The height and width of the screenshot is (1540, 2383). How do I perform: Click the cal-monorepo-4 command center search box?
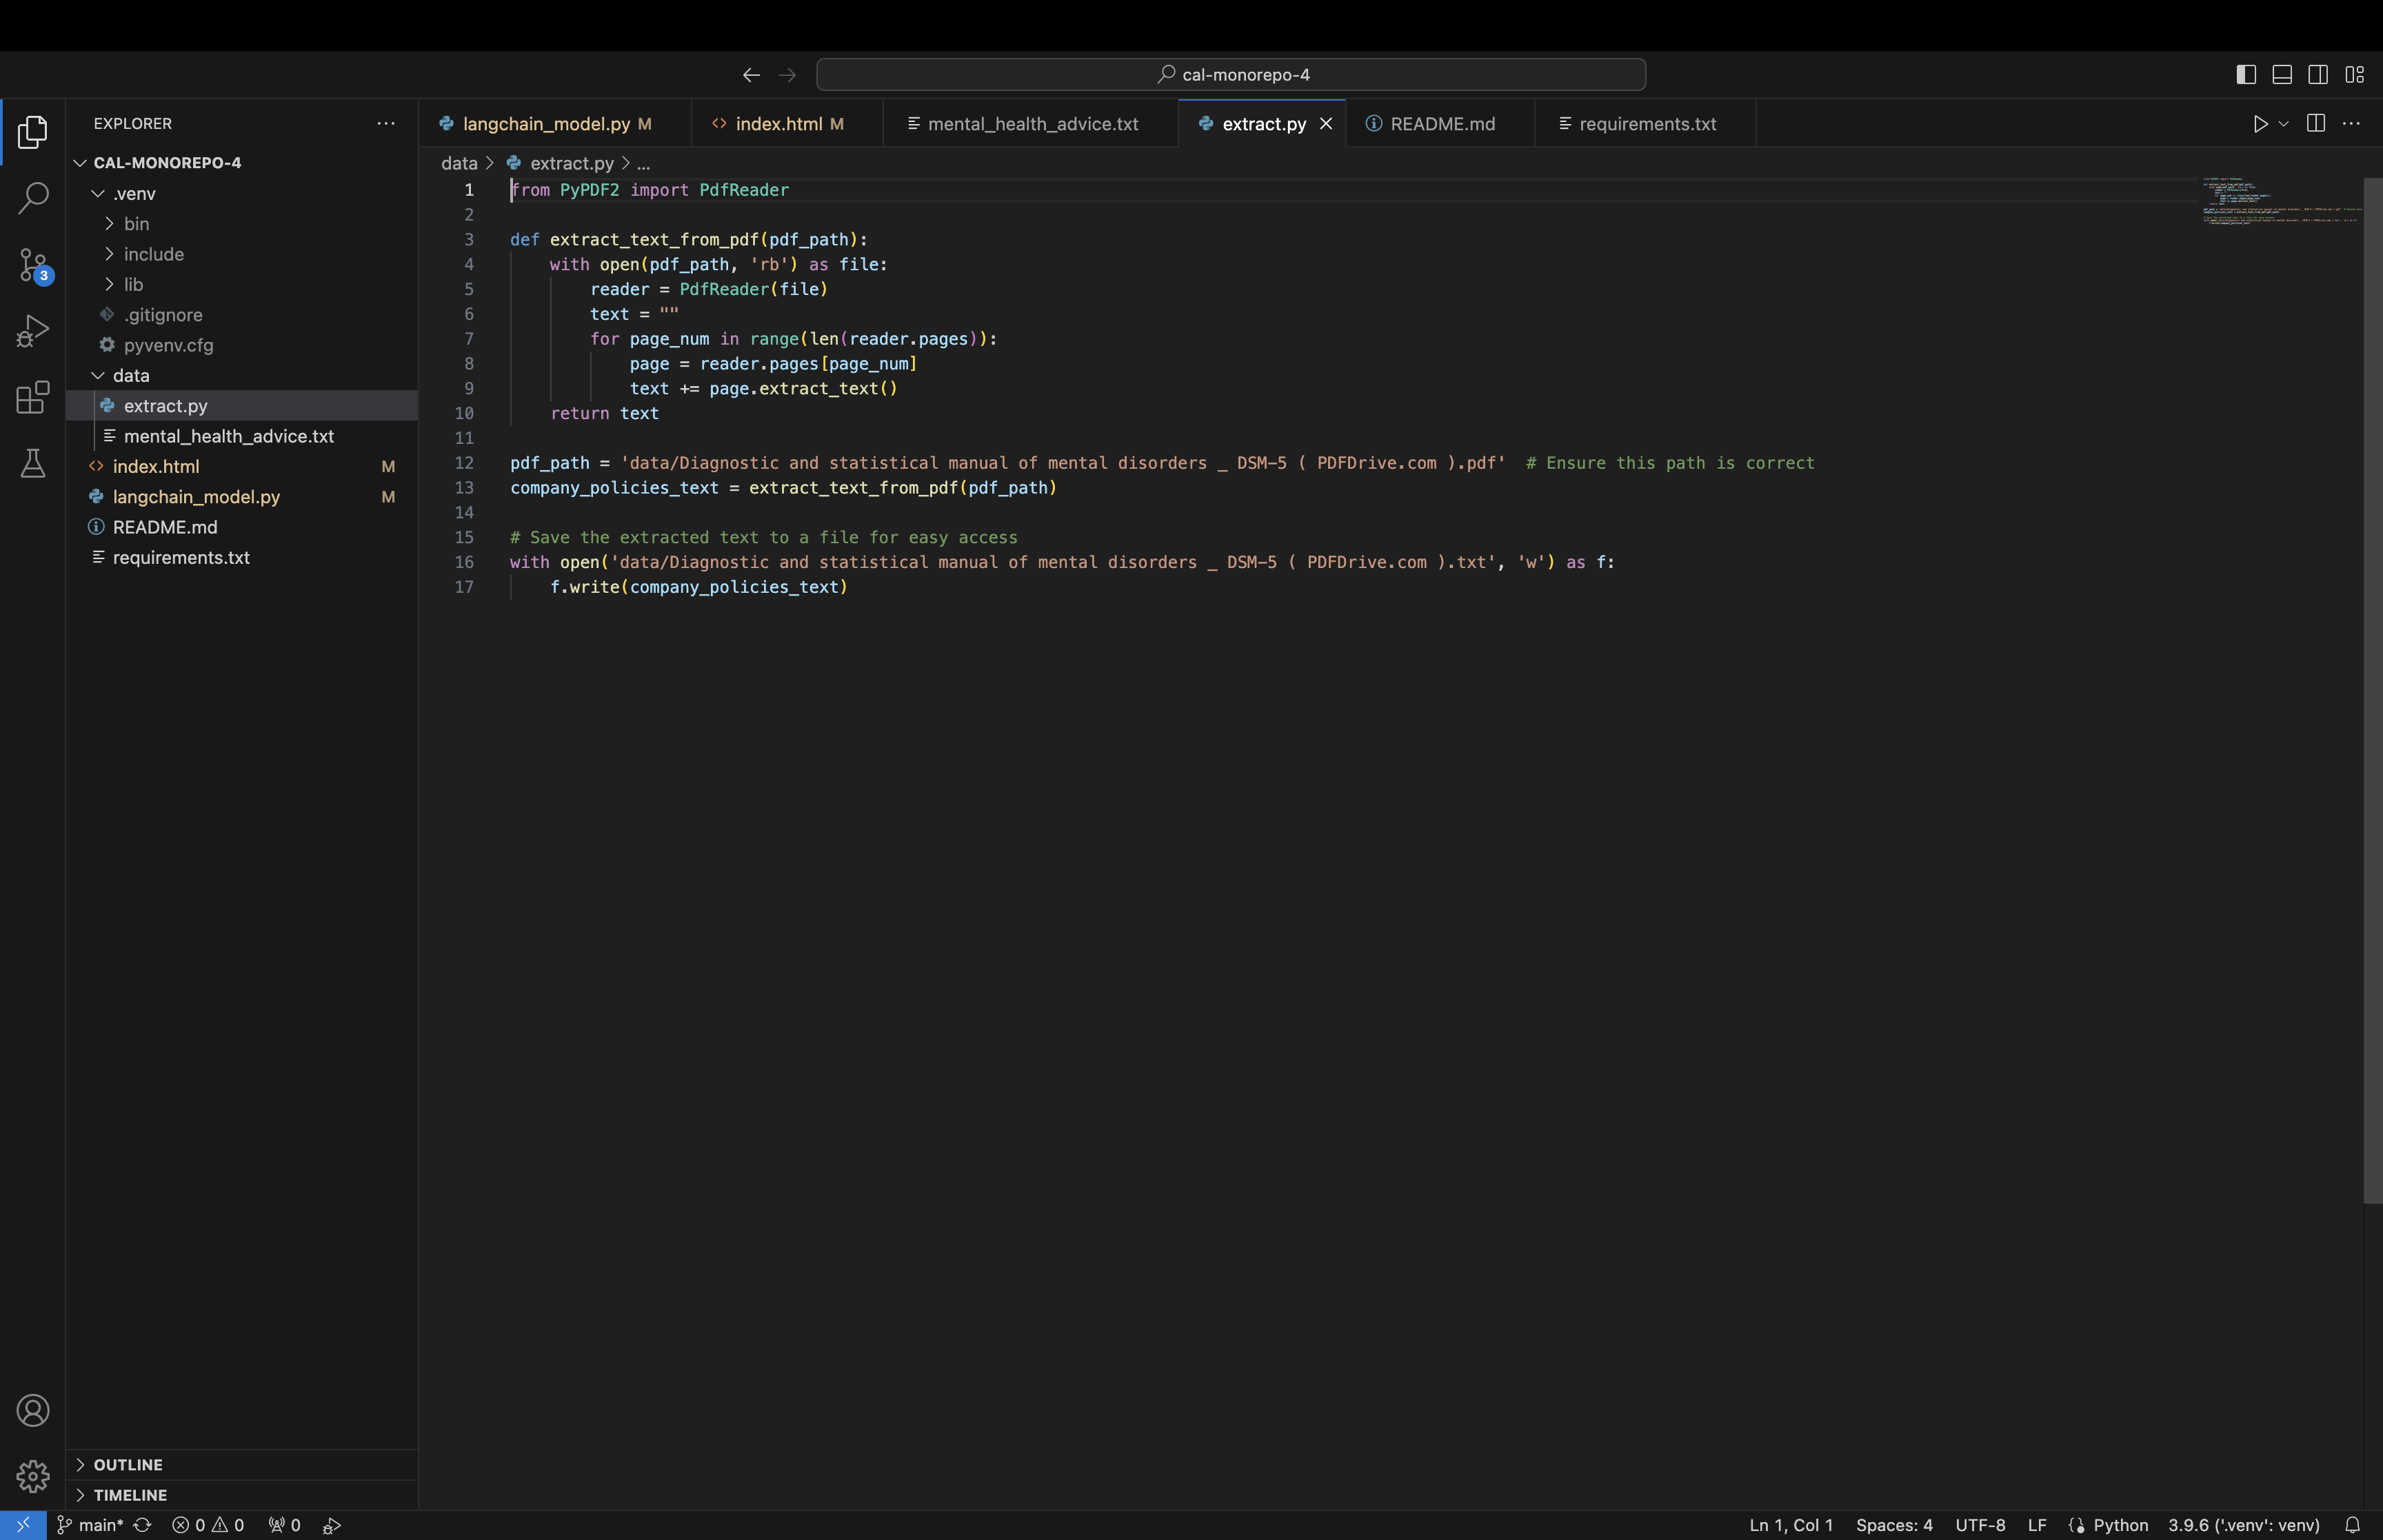[x=1230, y=75]
